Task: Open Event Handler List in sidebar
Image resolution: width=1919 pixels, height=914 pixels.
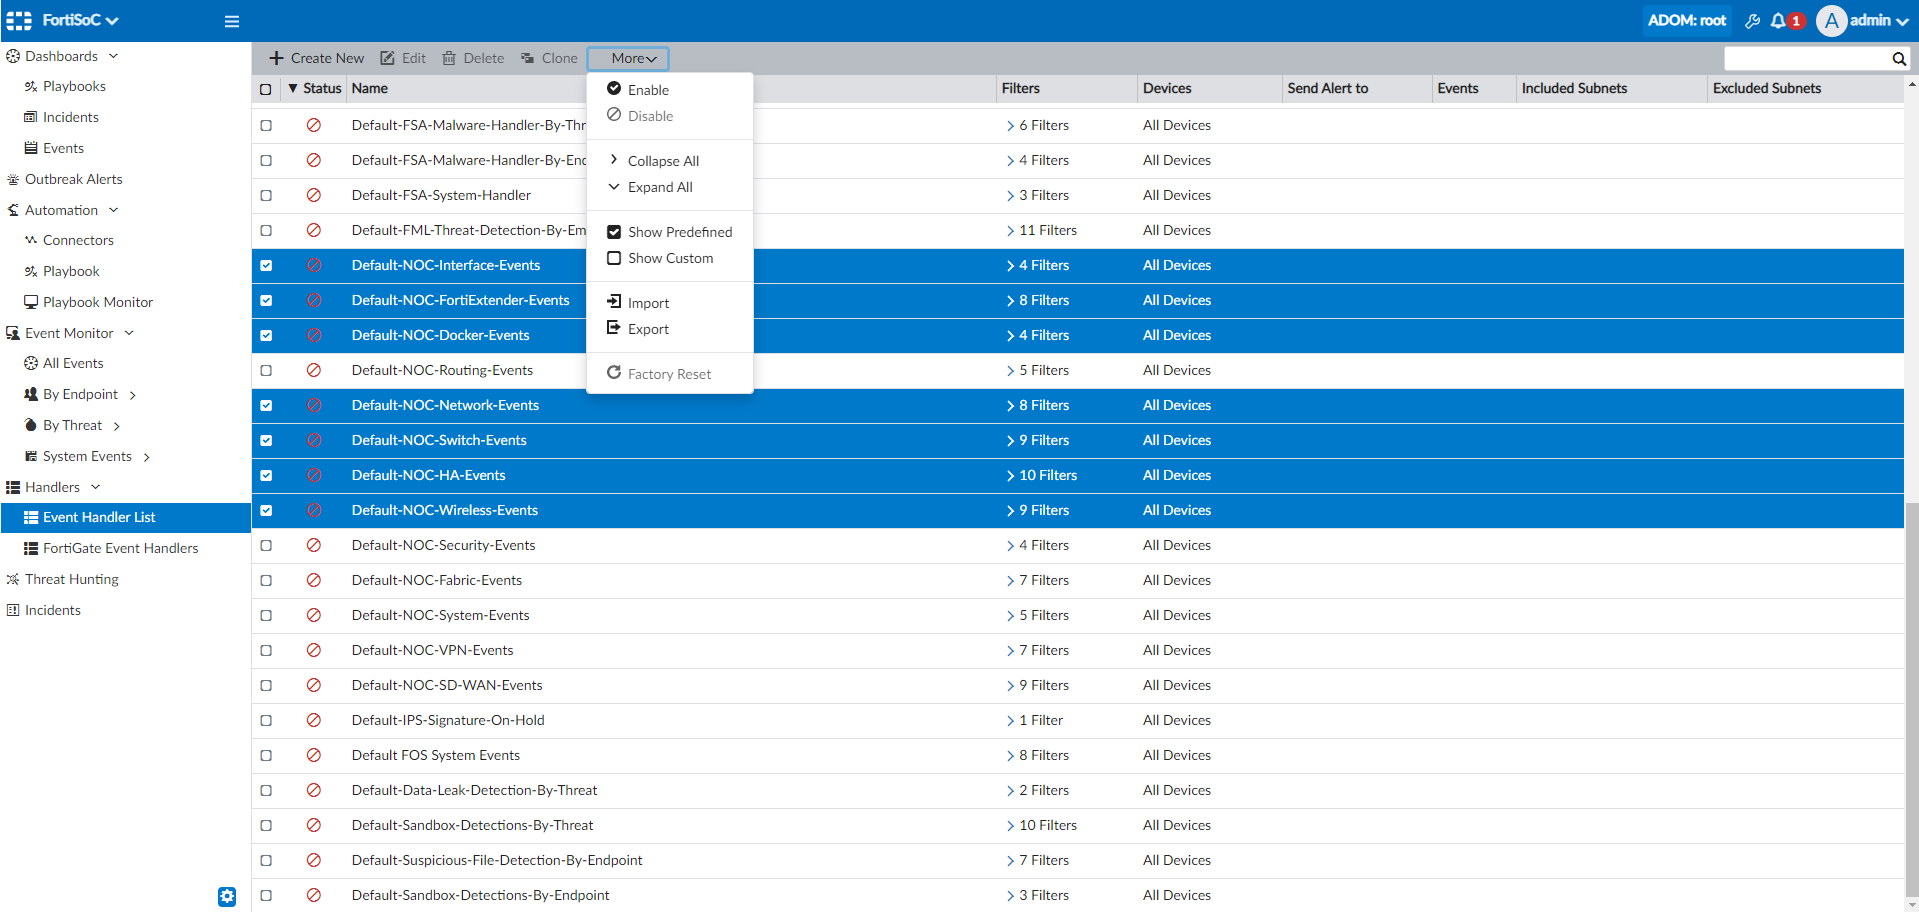Action: click(125, 517)
